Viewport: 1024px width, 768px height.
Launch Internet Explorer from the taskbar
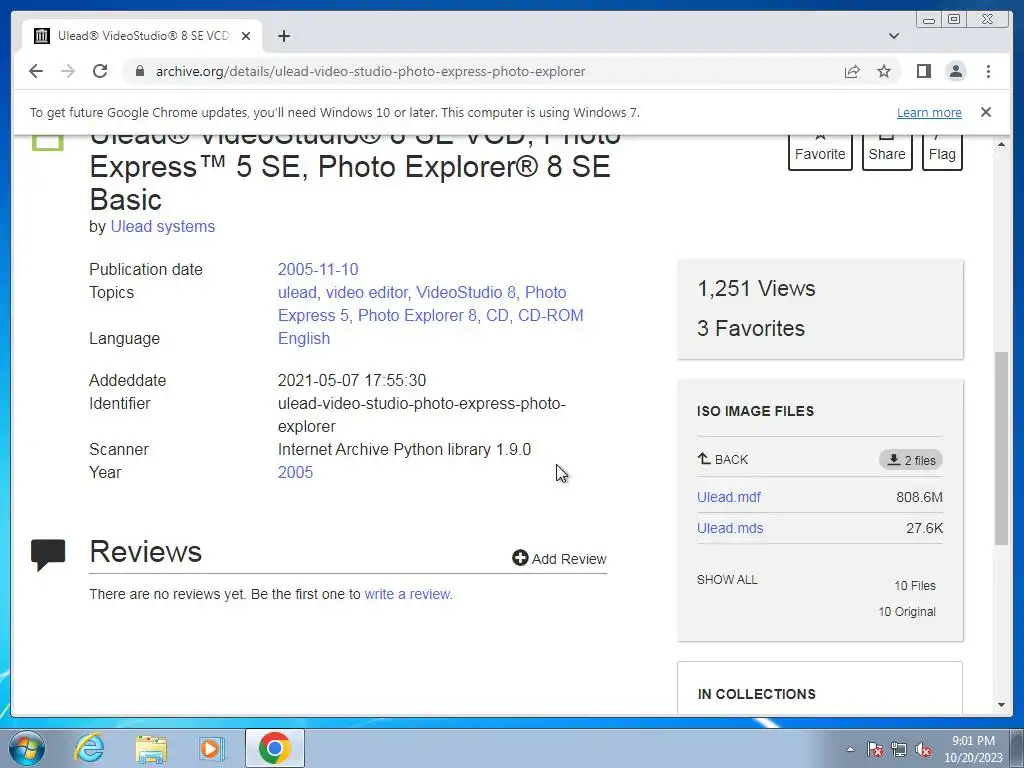pyautogui.click(x=89, y=748)
